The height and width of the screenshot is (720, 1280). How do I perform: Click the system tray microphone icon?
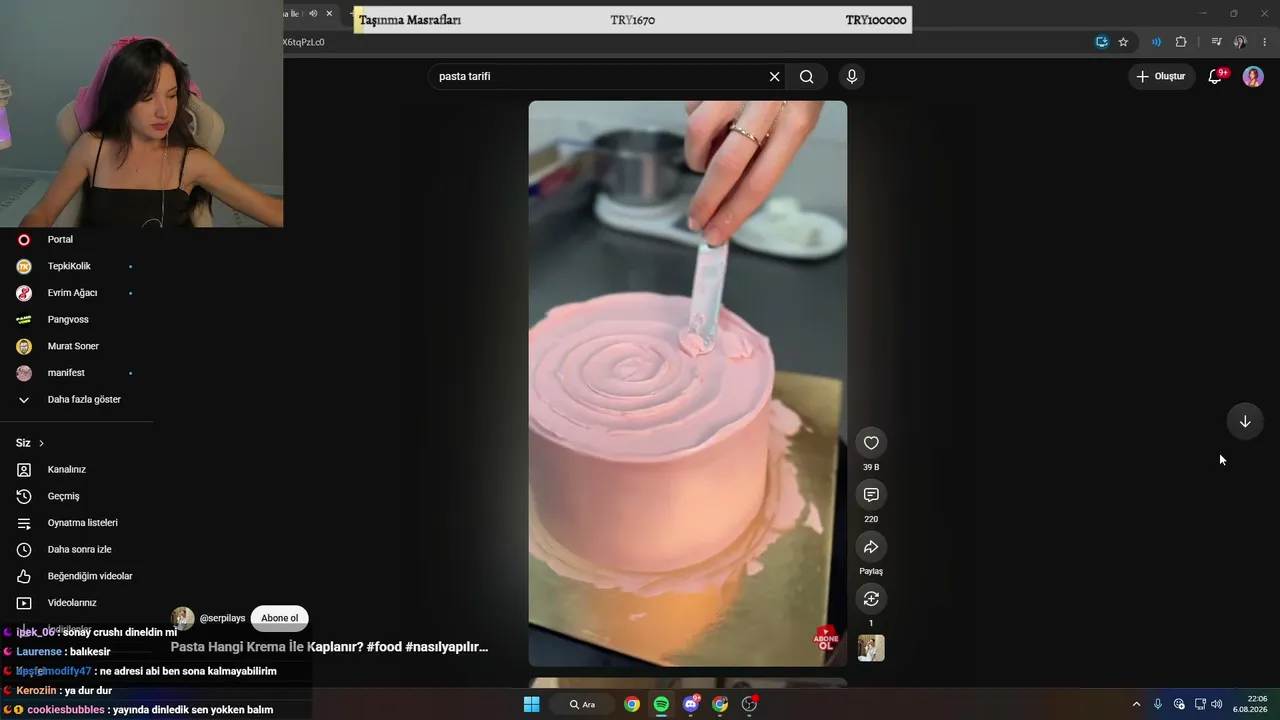click(x=1158, y=705)
